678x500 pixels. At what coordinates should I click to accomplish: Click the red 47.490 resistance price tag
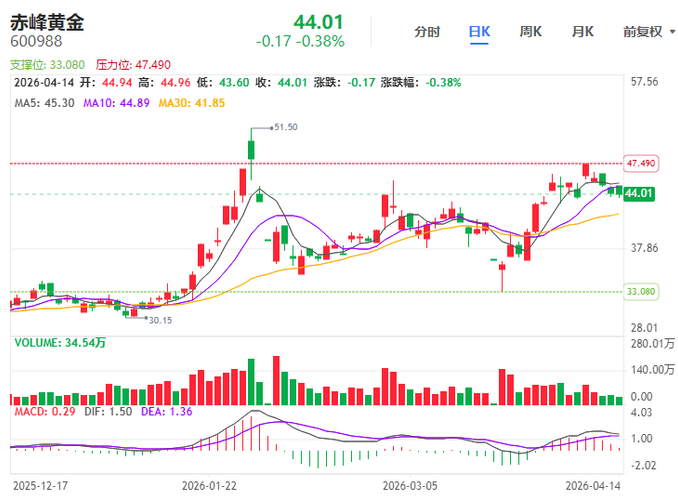click(641, 163)
